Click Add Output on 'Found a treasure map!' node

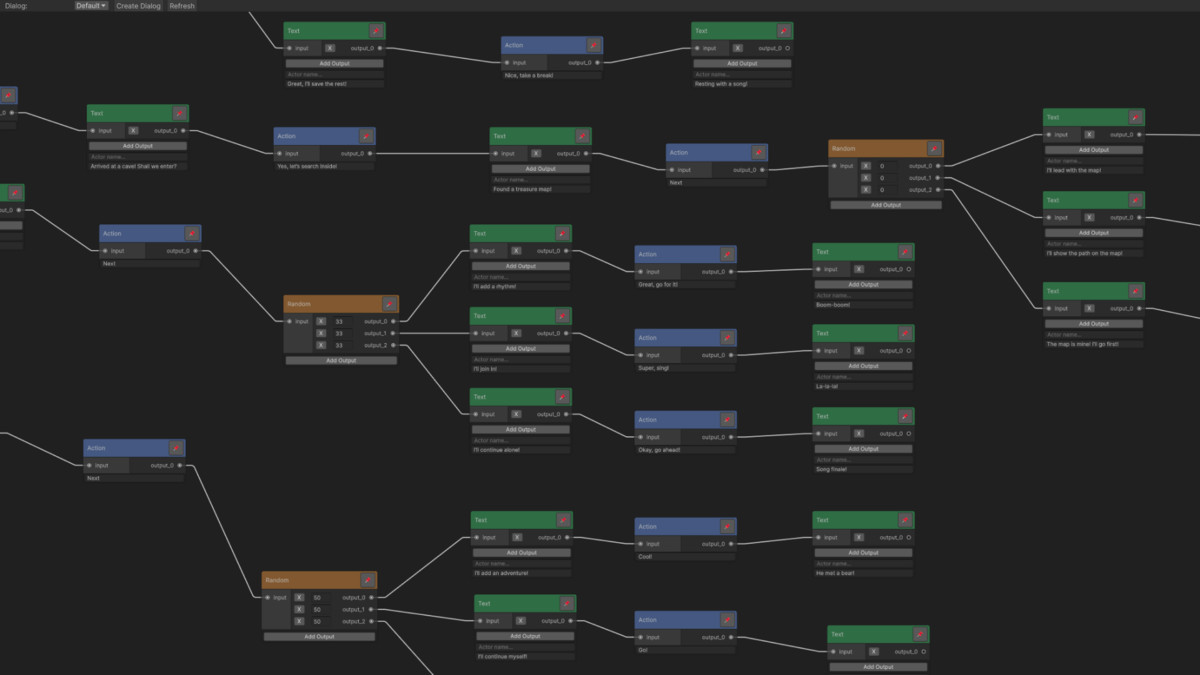coord(540,169)
